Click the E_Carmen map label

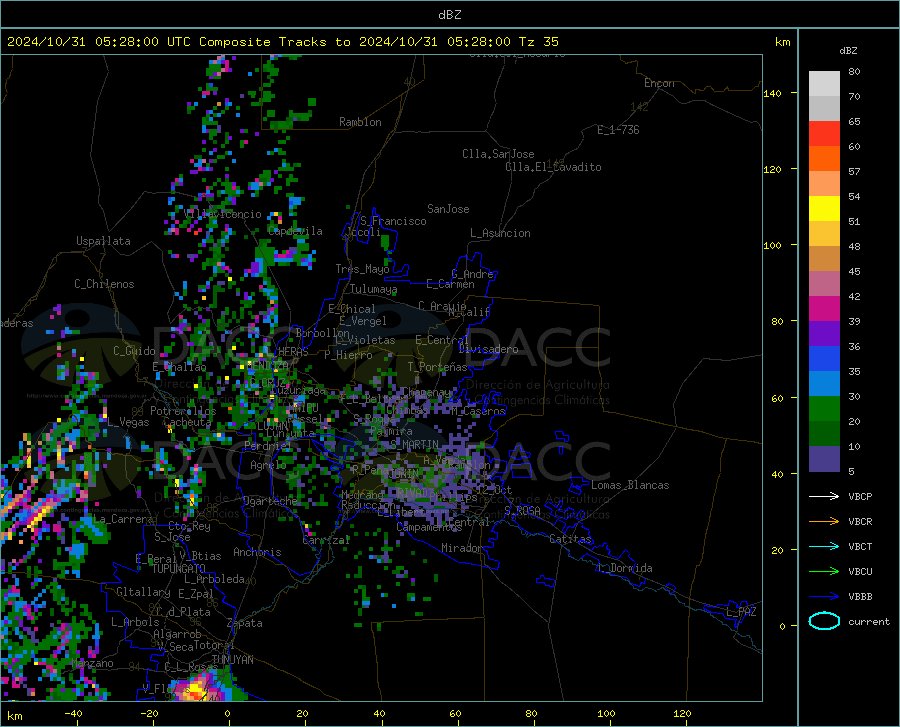point(450,284)
